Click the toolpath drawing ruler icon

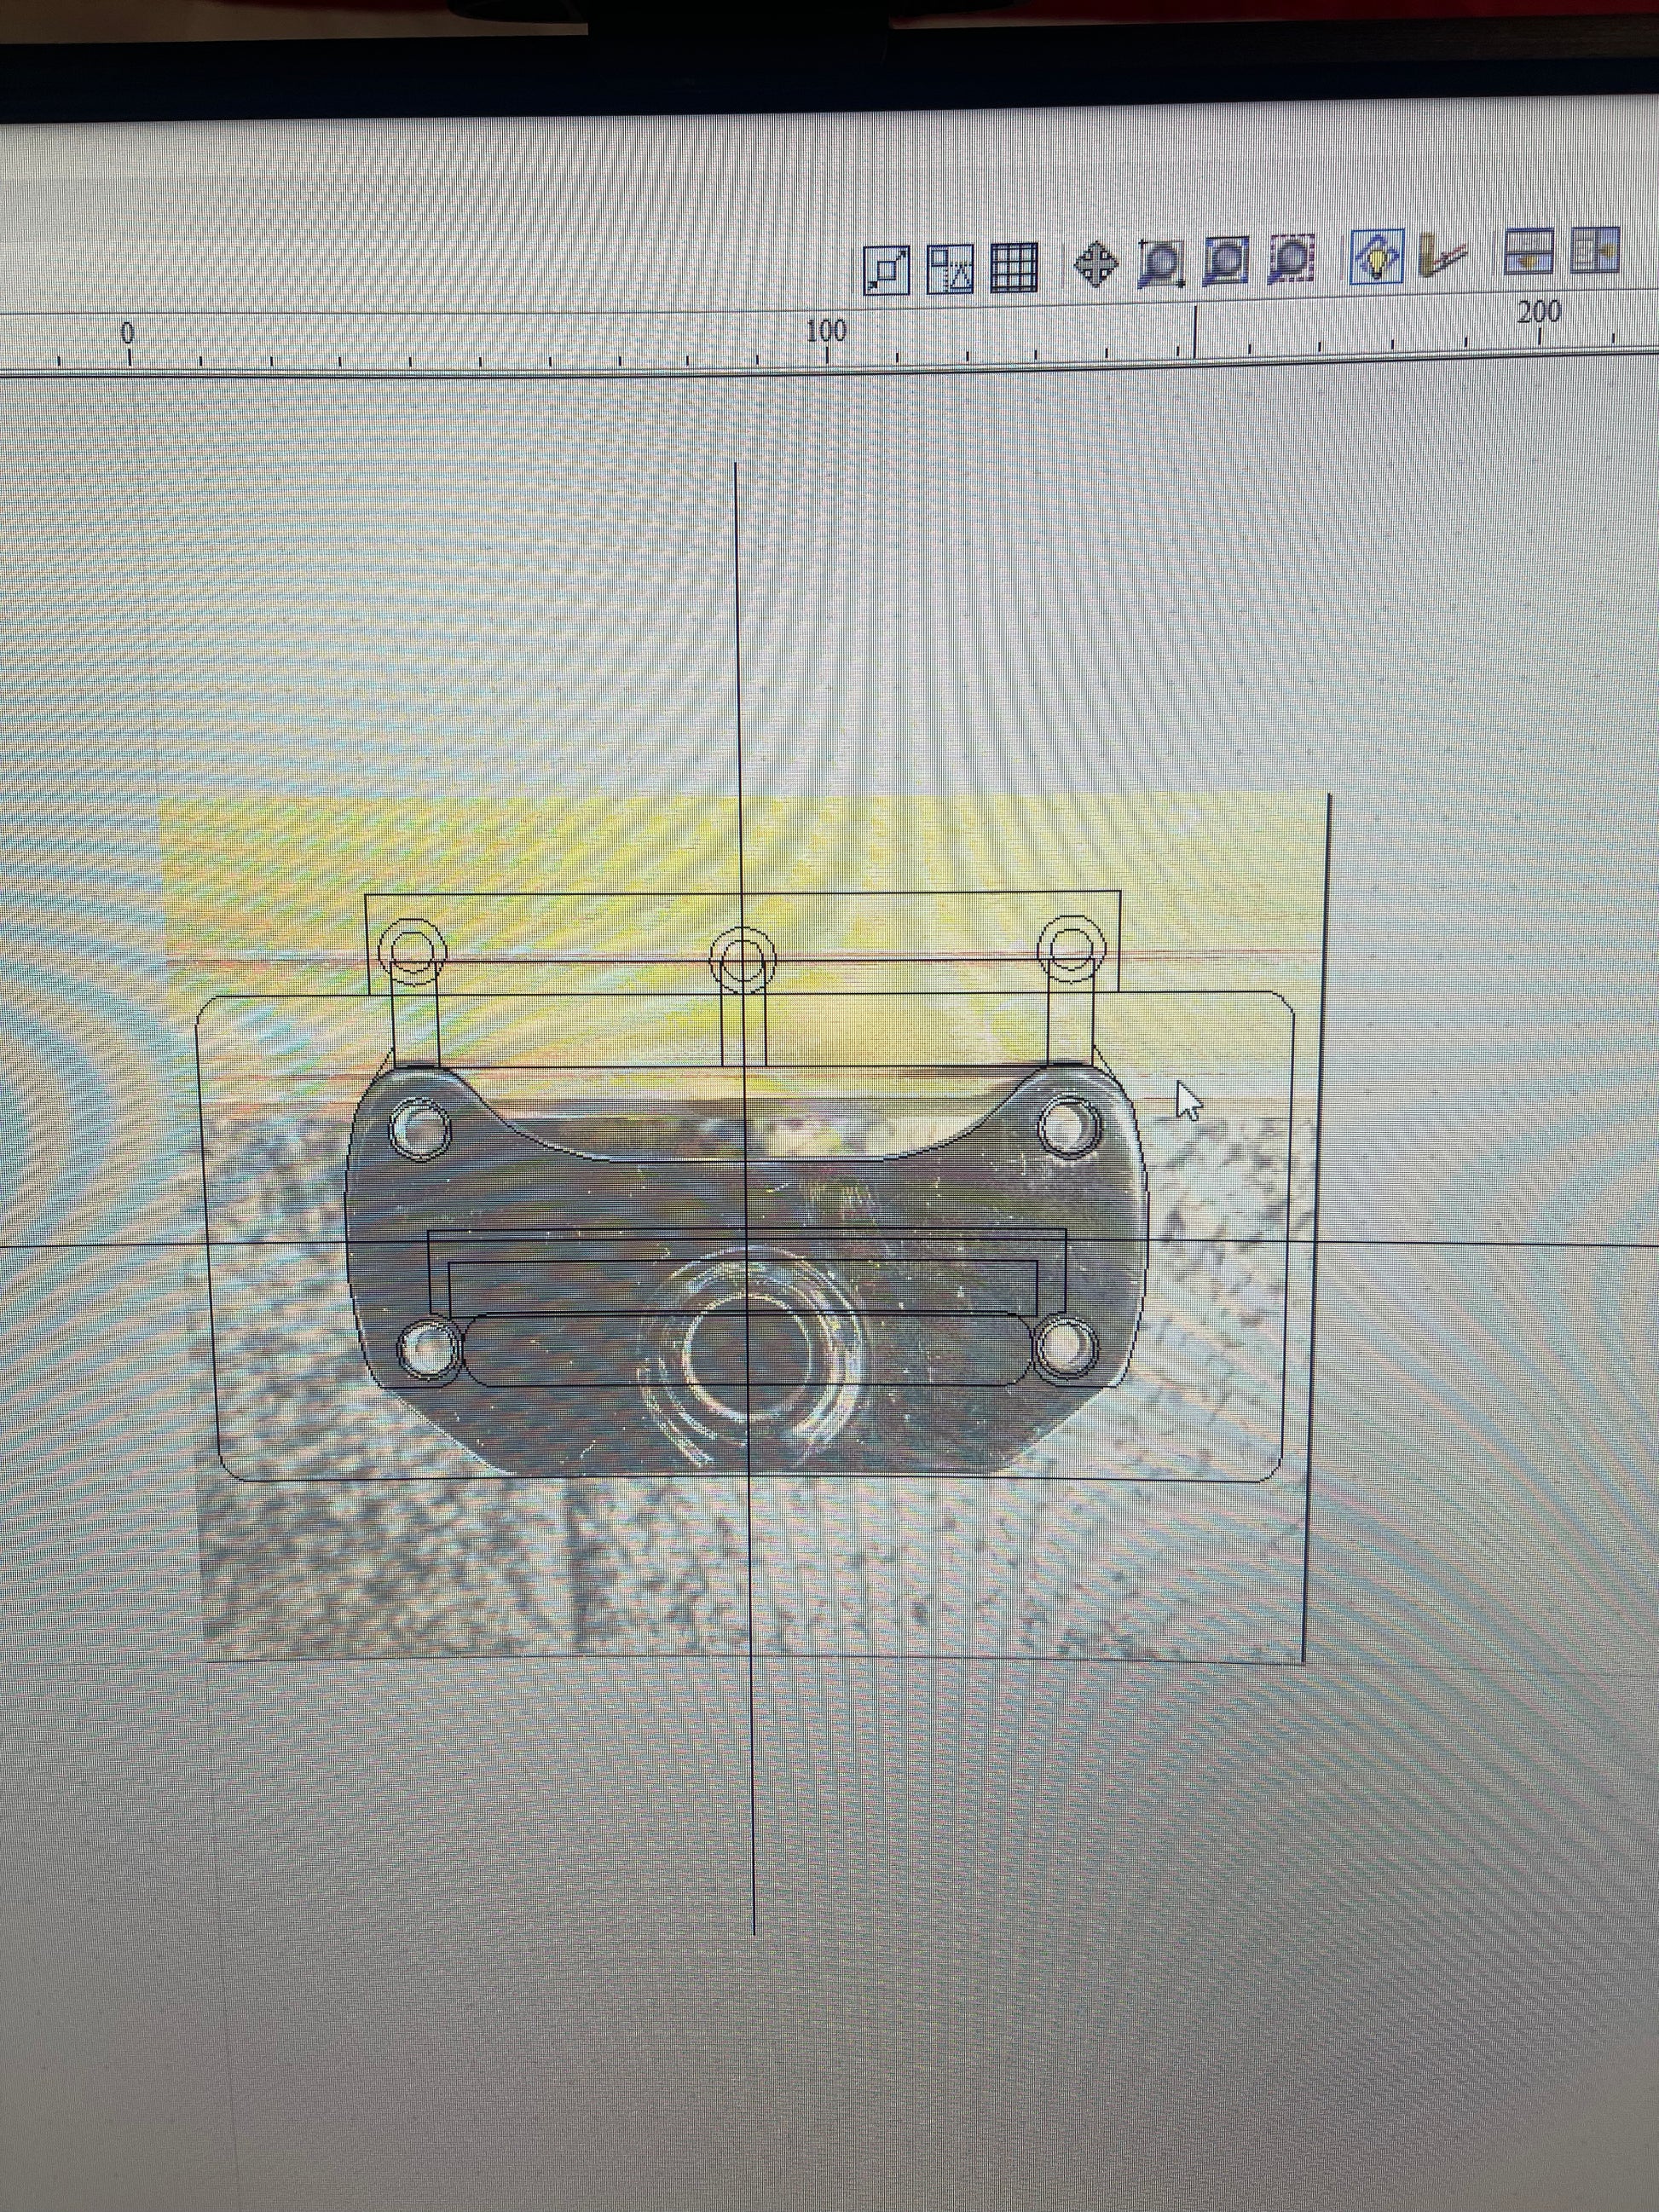pos(1441,256)
